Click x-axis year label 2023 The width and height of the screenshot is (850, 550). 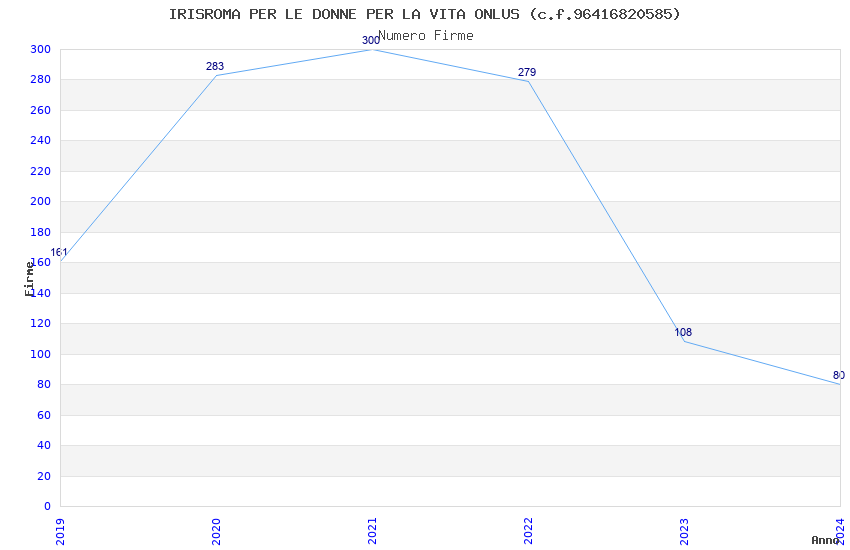(685, 532)
